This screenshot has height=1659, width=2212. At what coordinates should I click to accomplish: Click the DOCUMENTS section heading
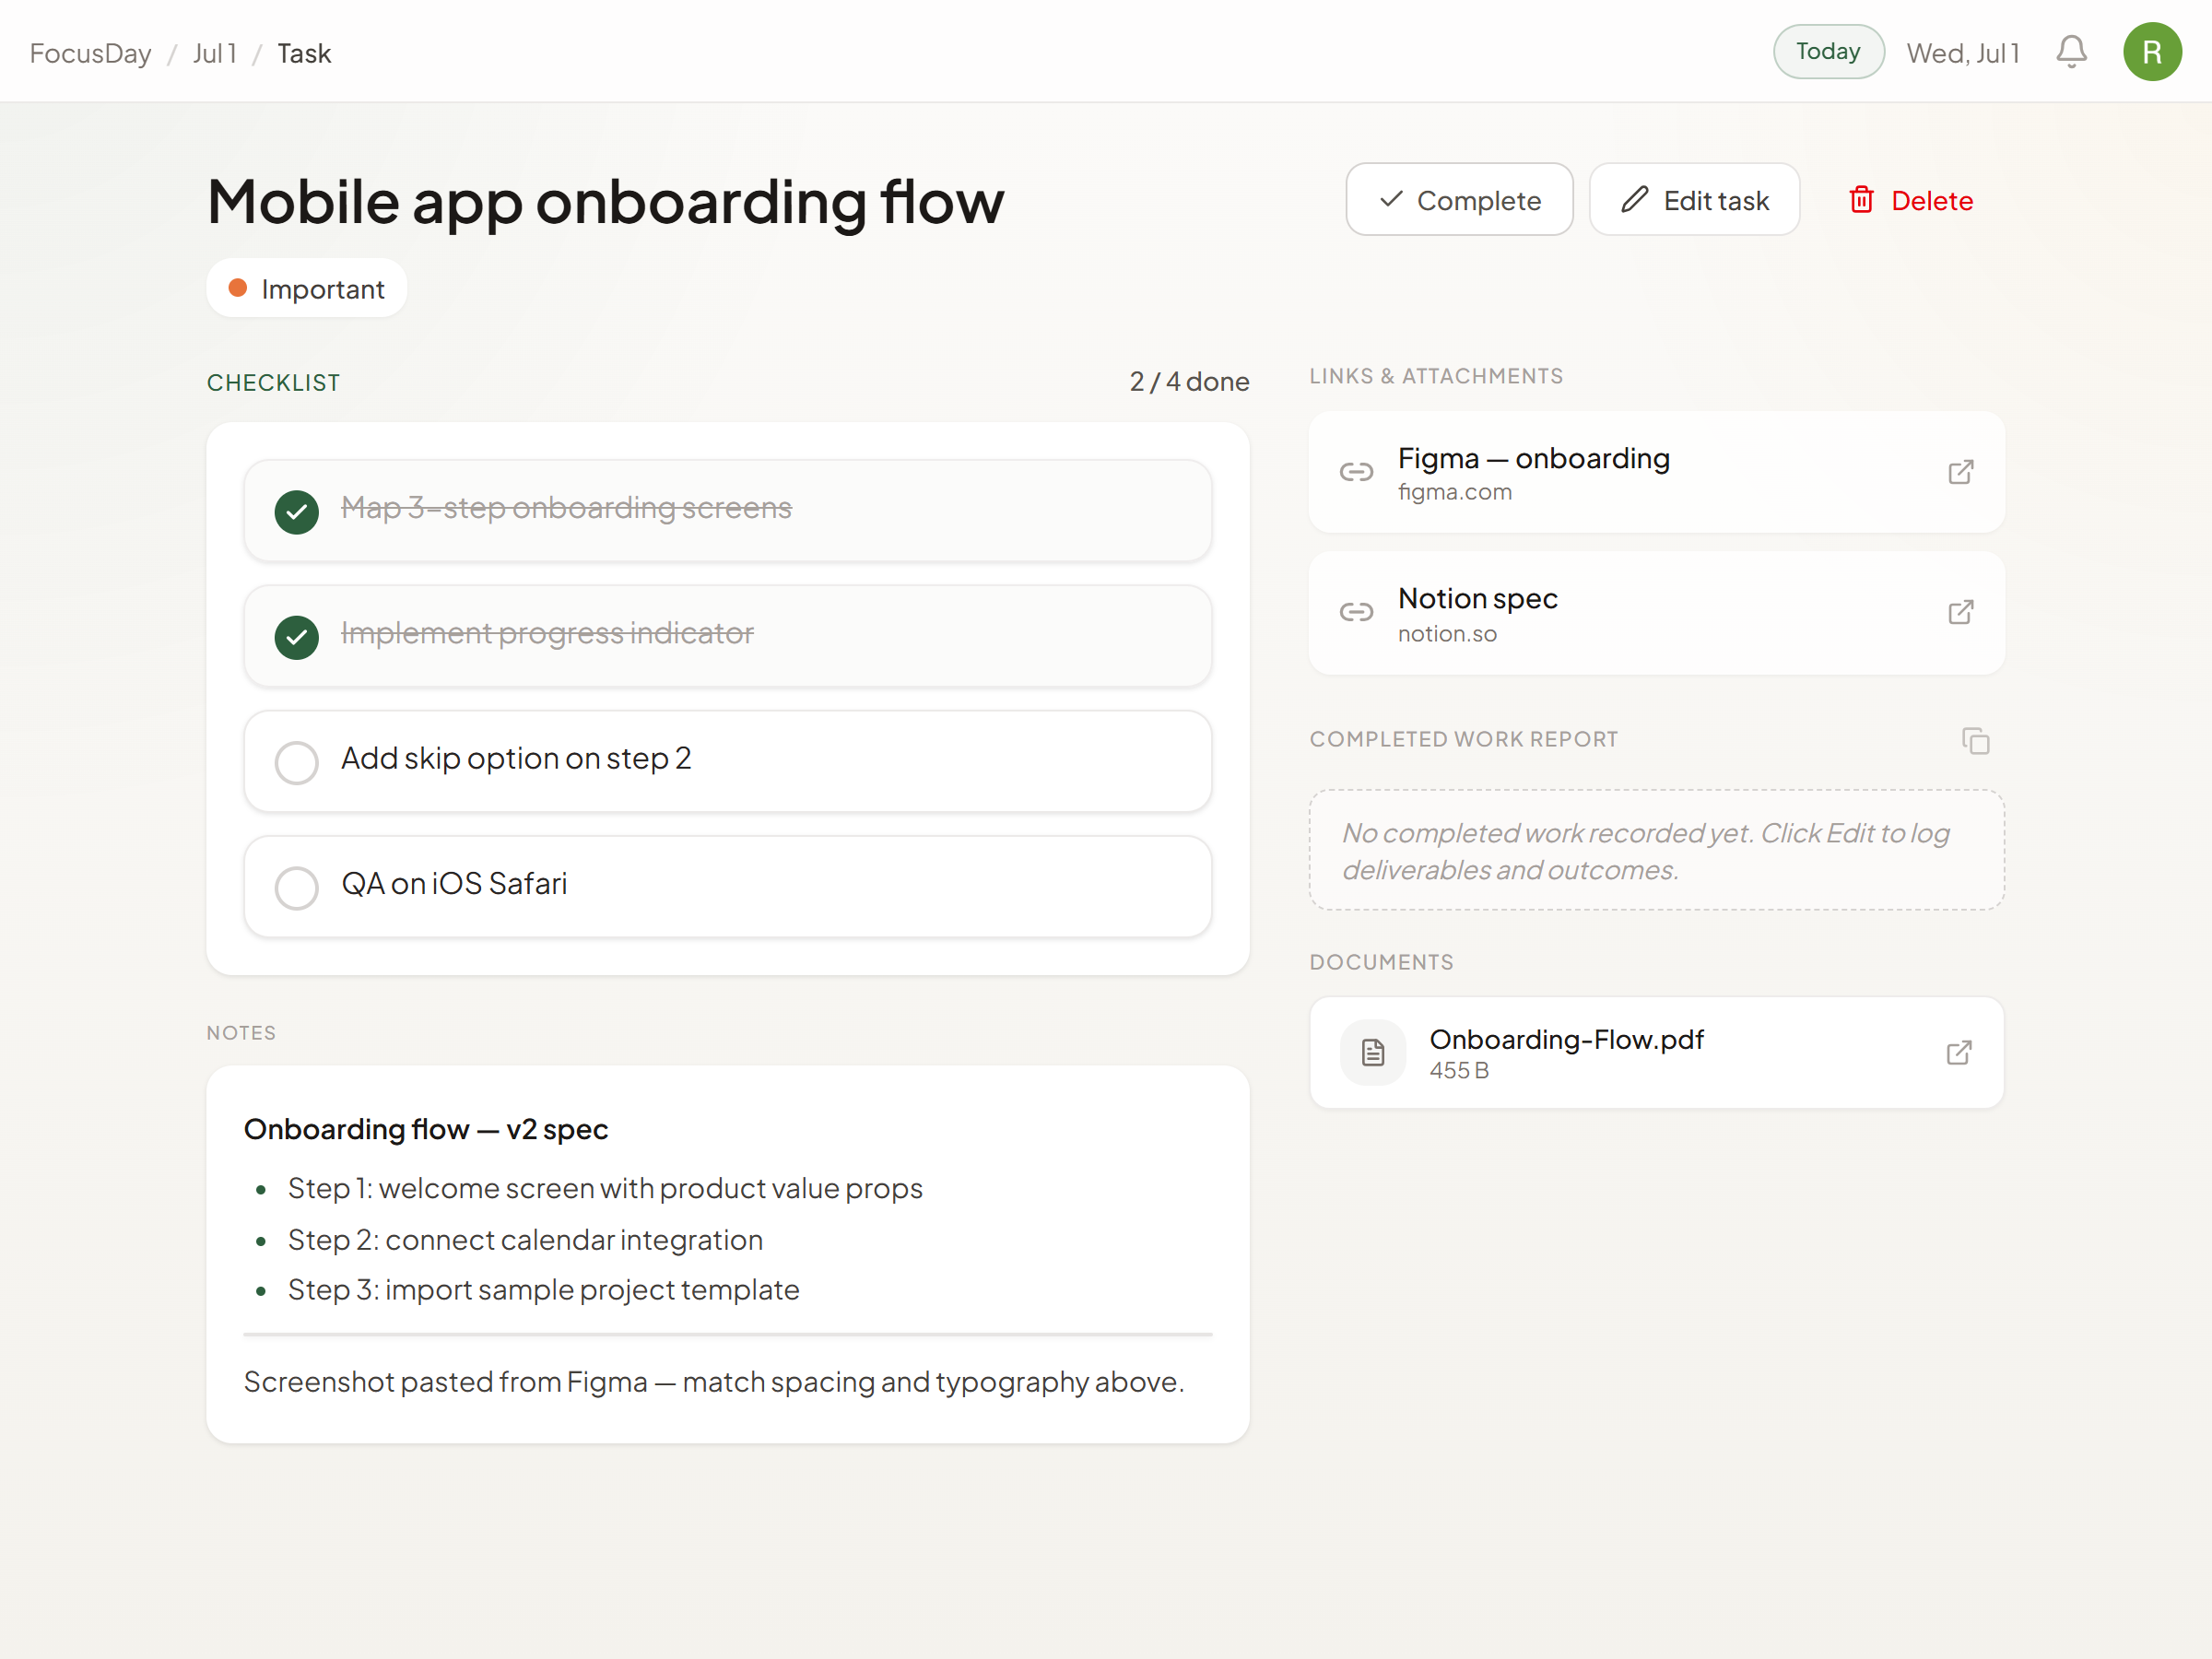pyautogui.click(x=1381, y=962)
